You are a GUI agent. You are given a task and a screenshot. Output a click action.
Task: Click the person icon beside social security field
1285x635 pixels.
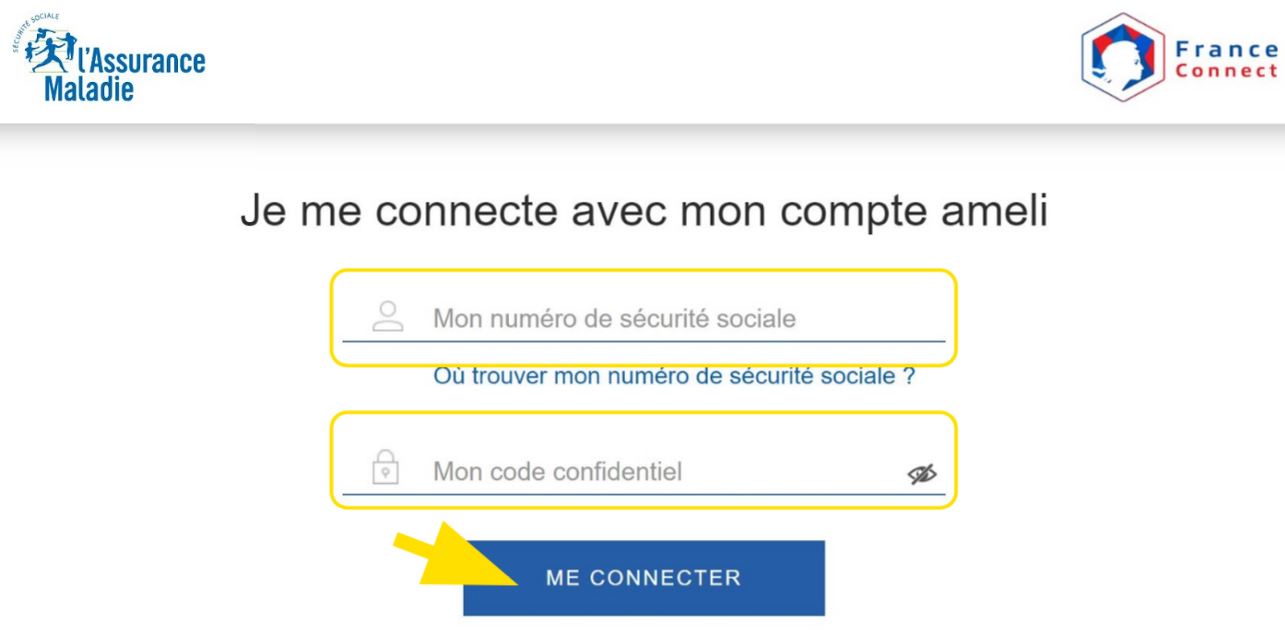click(x=387, y=317)
